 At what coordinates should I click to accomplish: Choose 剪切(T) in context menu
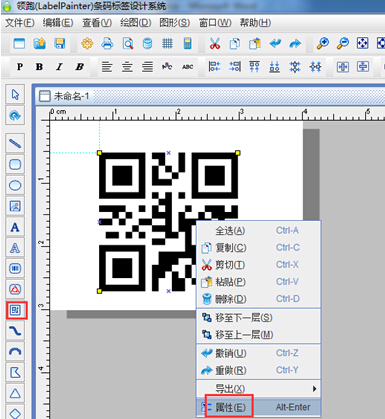(258, 265)
